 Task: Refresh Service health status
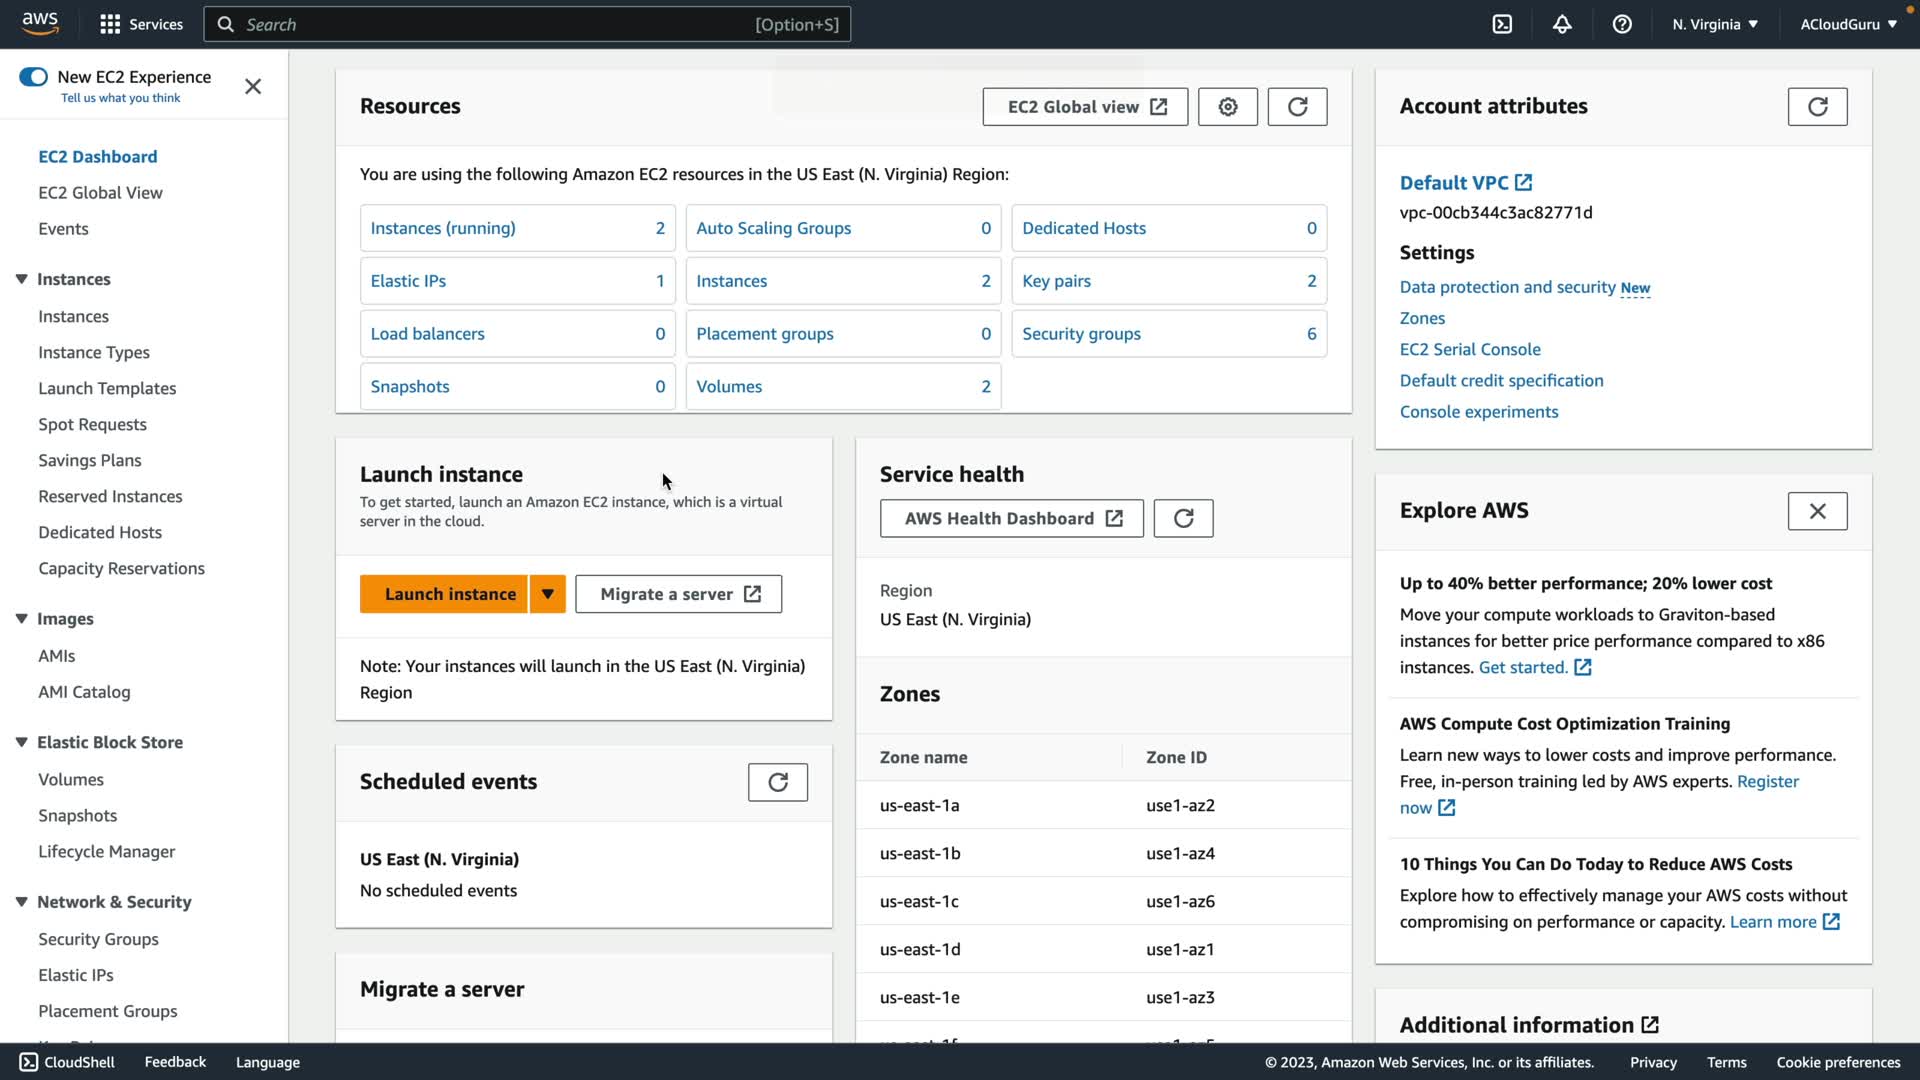(1183, 518)
